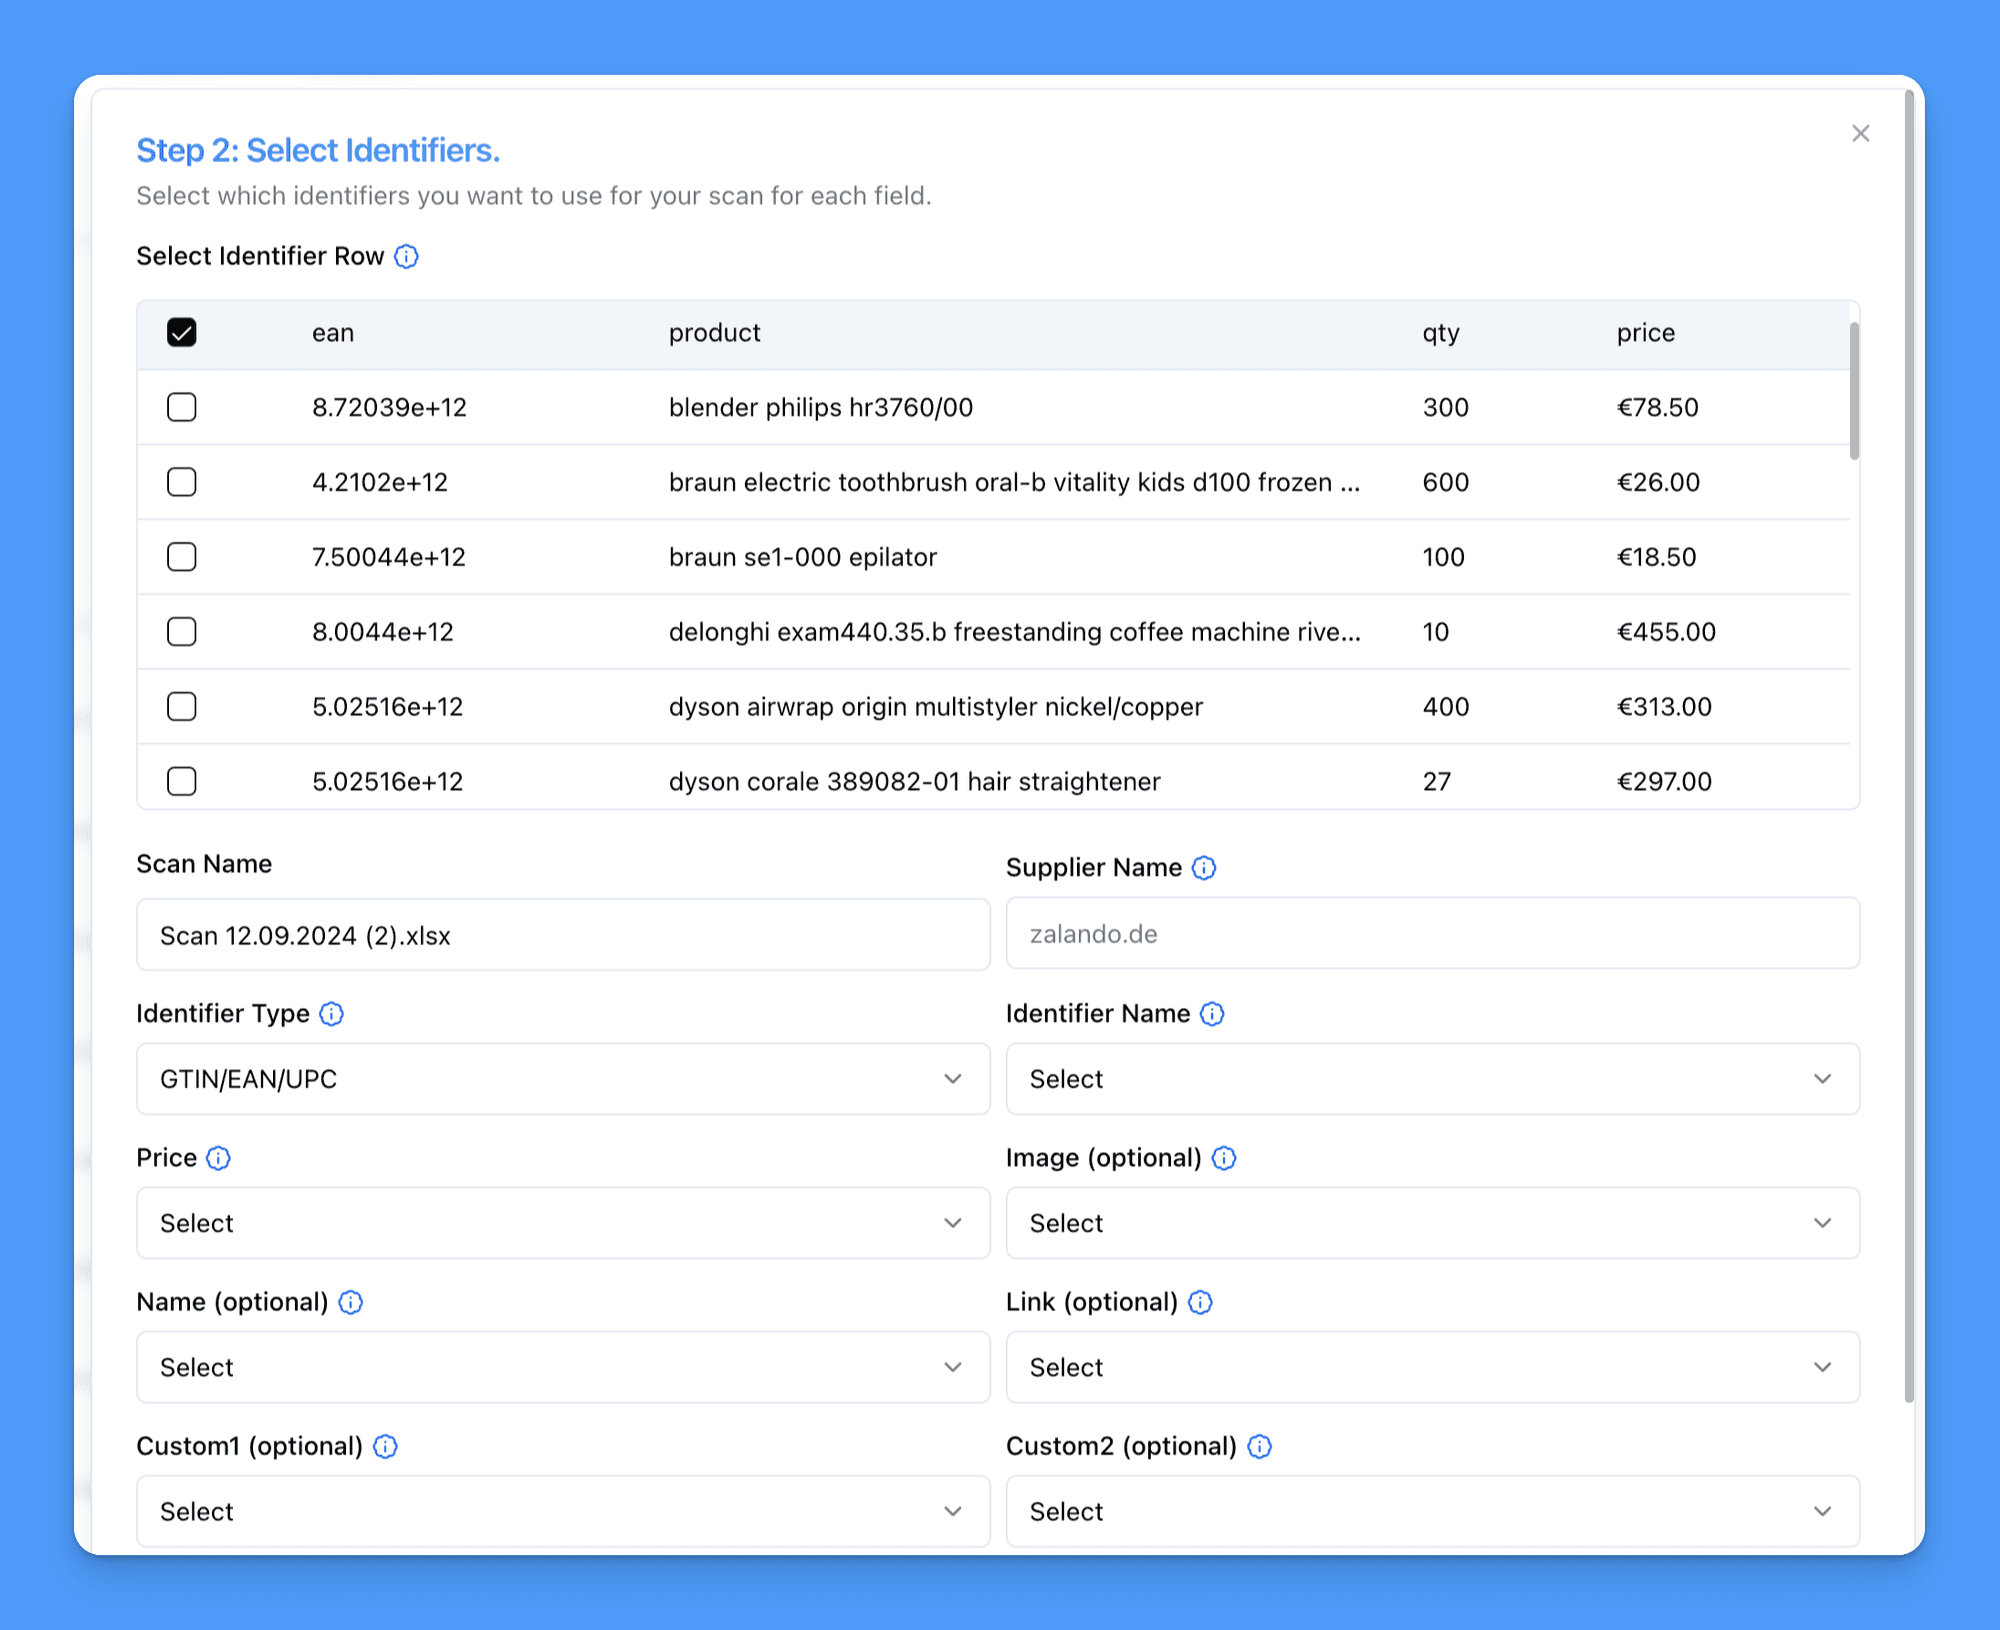
Task: Open the Price field info icon
Action: (x=218, y=1158)
